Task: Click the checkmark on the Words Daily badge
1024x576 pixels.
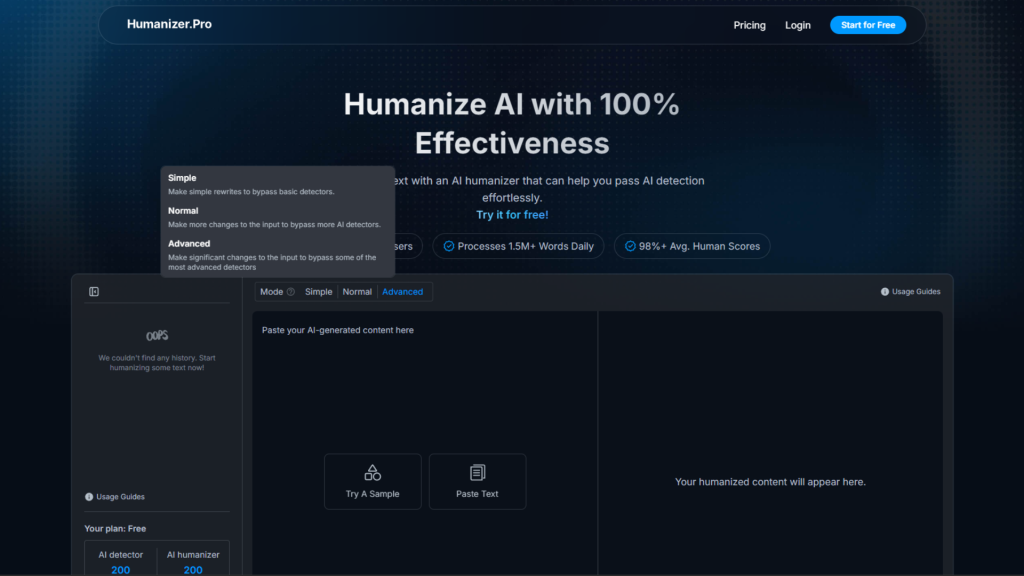Action: point(447,246)
